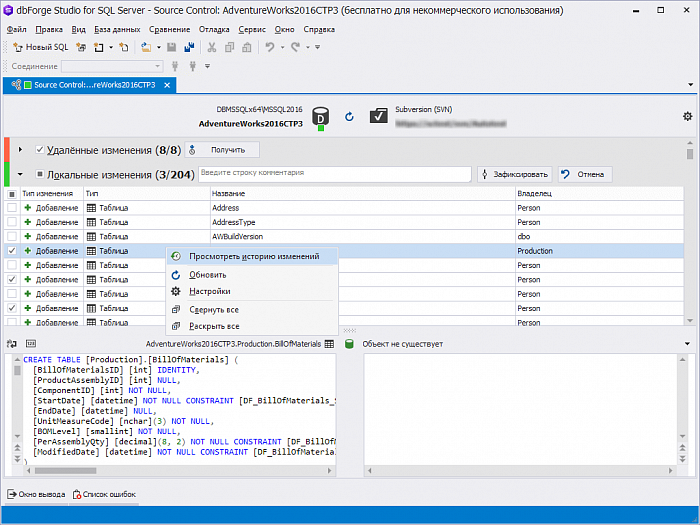Viewport: 700px width, 525px height.
Task: Check the AddressType table row checkbox
Action: pyautogui.click(x=12, y=222)
